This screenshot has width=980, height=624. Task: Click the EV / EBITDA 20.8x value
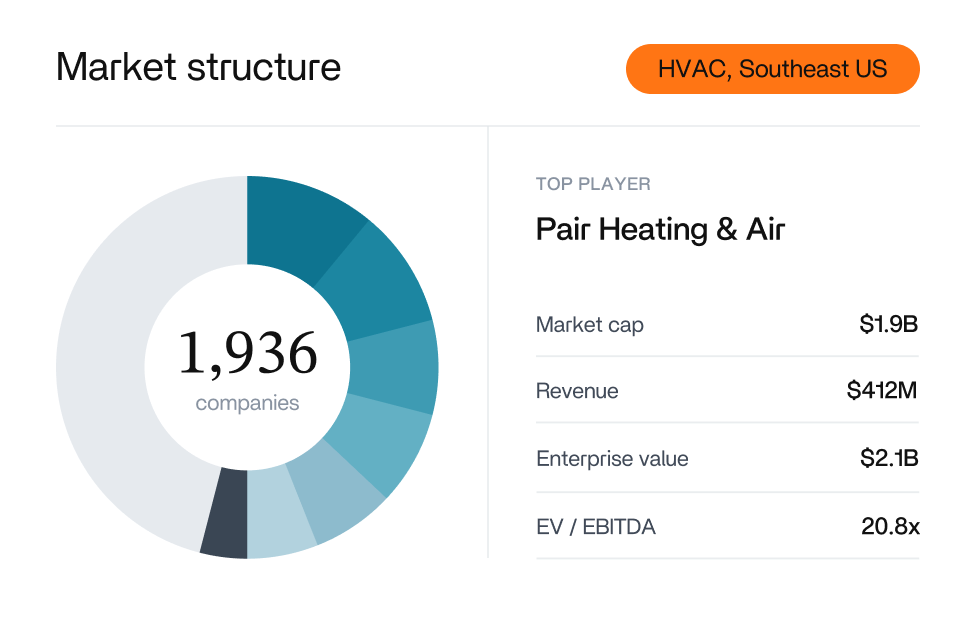tap(890, 526)
